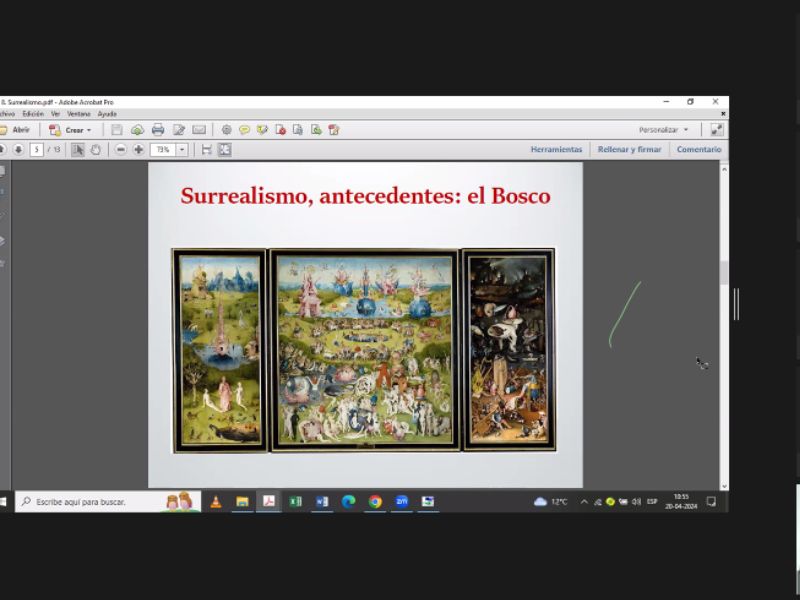Click the fit width scrolling icon

[207, 149]
